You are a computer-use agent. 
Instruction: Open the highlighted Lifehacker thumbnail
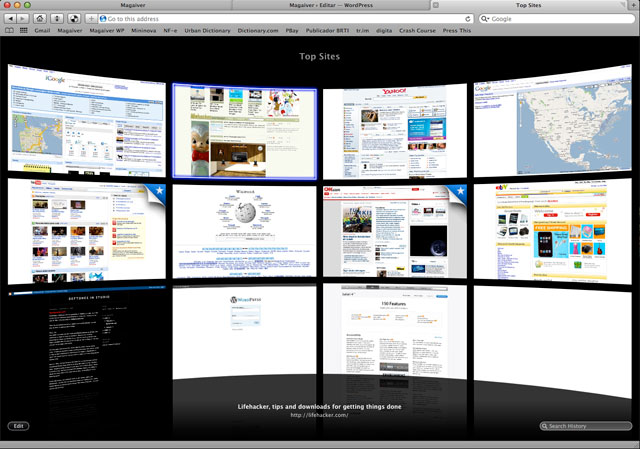(244, 131)
